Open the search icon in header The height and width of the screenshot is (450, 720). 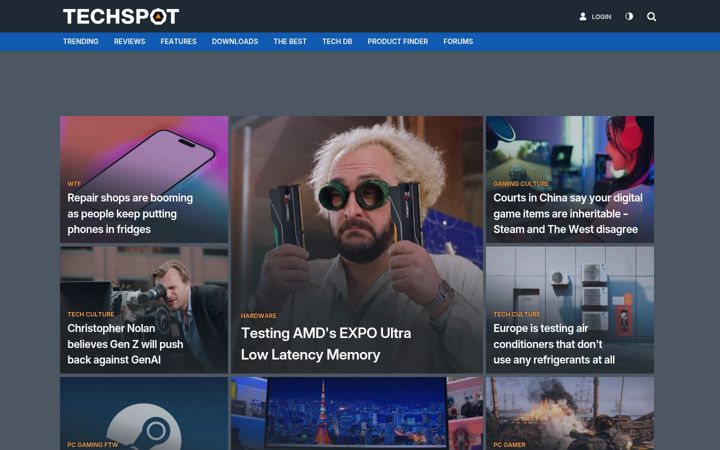pos(651,17)
